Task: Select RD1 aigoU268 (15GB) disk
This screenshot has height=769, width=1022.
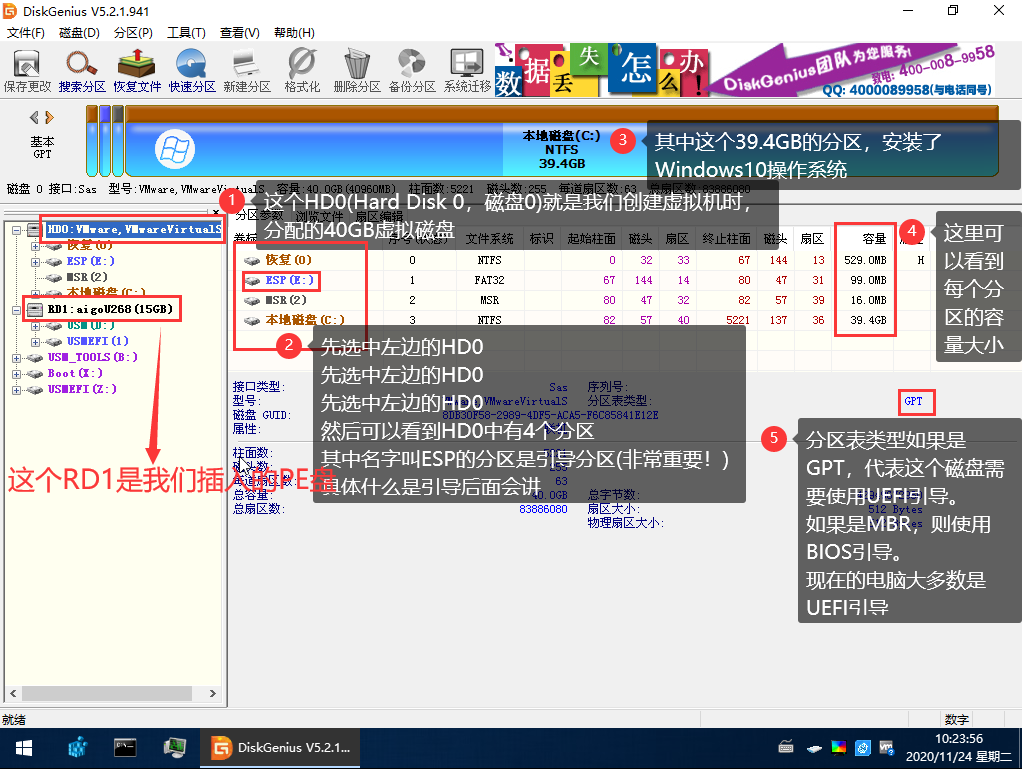Action: (110, 309)
